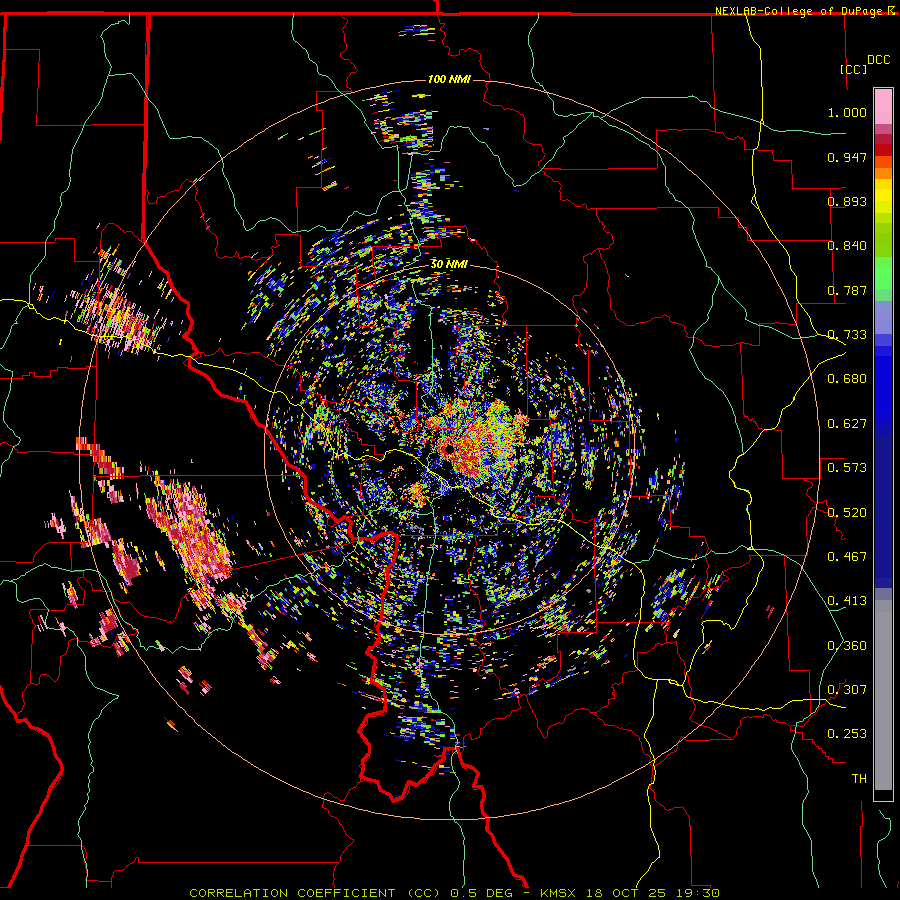The height and width of the screenshot is (900, 900).
Task: Select the 0.467 legend value
Action: [x=847, y=556]
